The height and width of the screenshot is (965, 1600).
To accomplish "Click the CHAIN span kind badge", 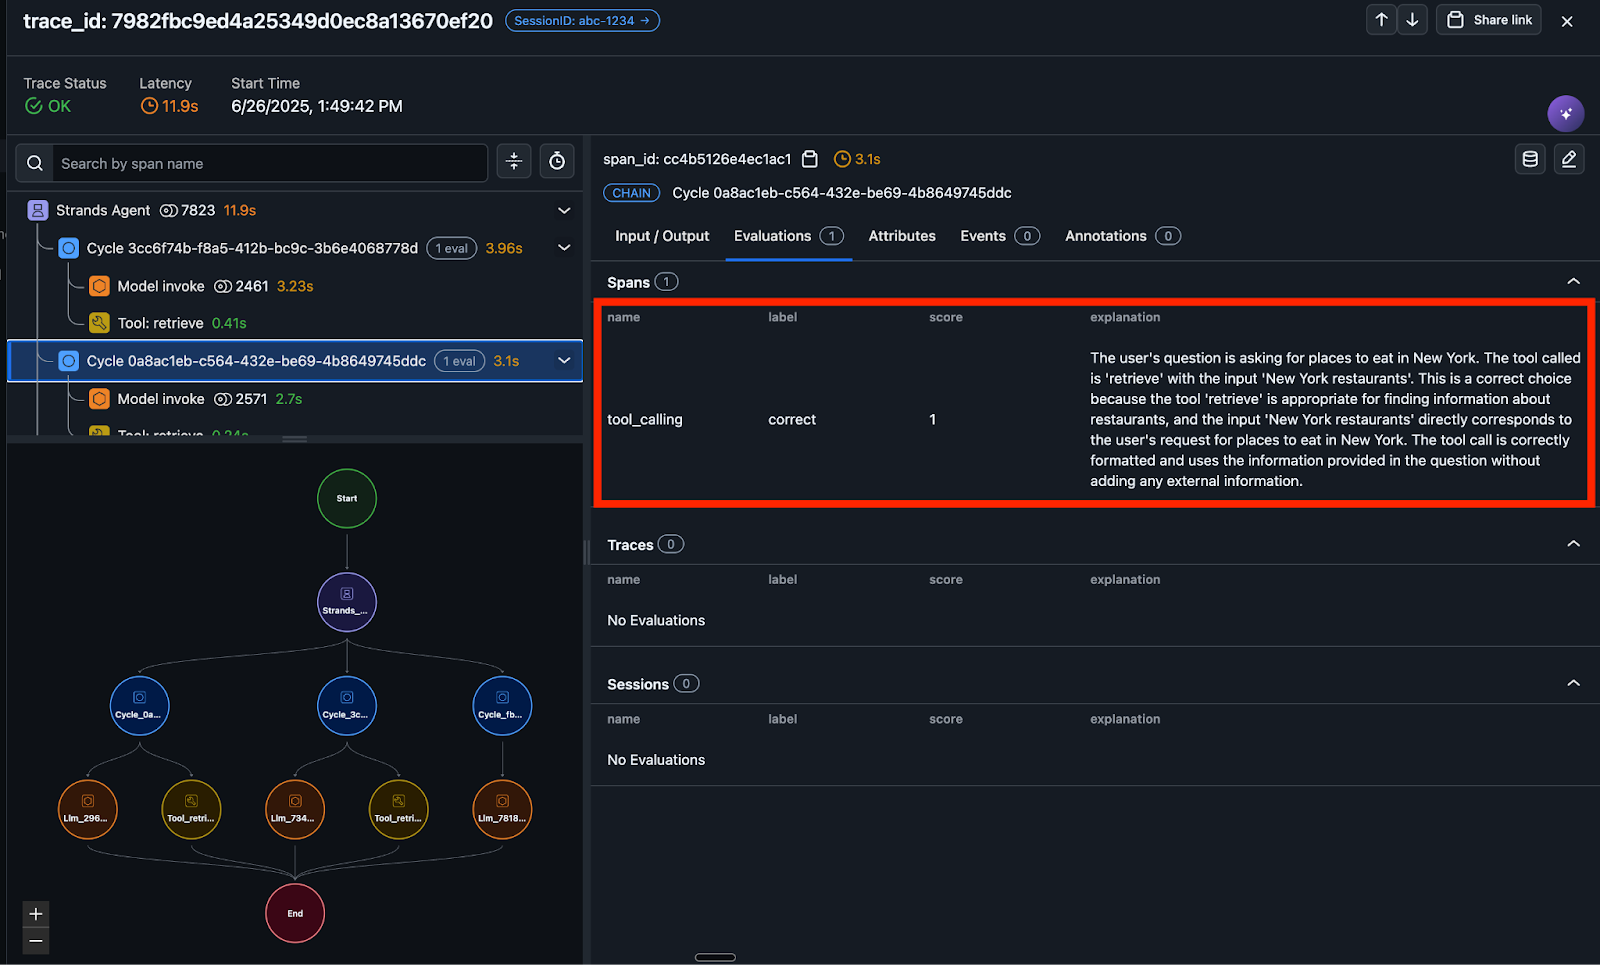I will tap(631, 193).
